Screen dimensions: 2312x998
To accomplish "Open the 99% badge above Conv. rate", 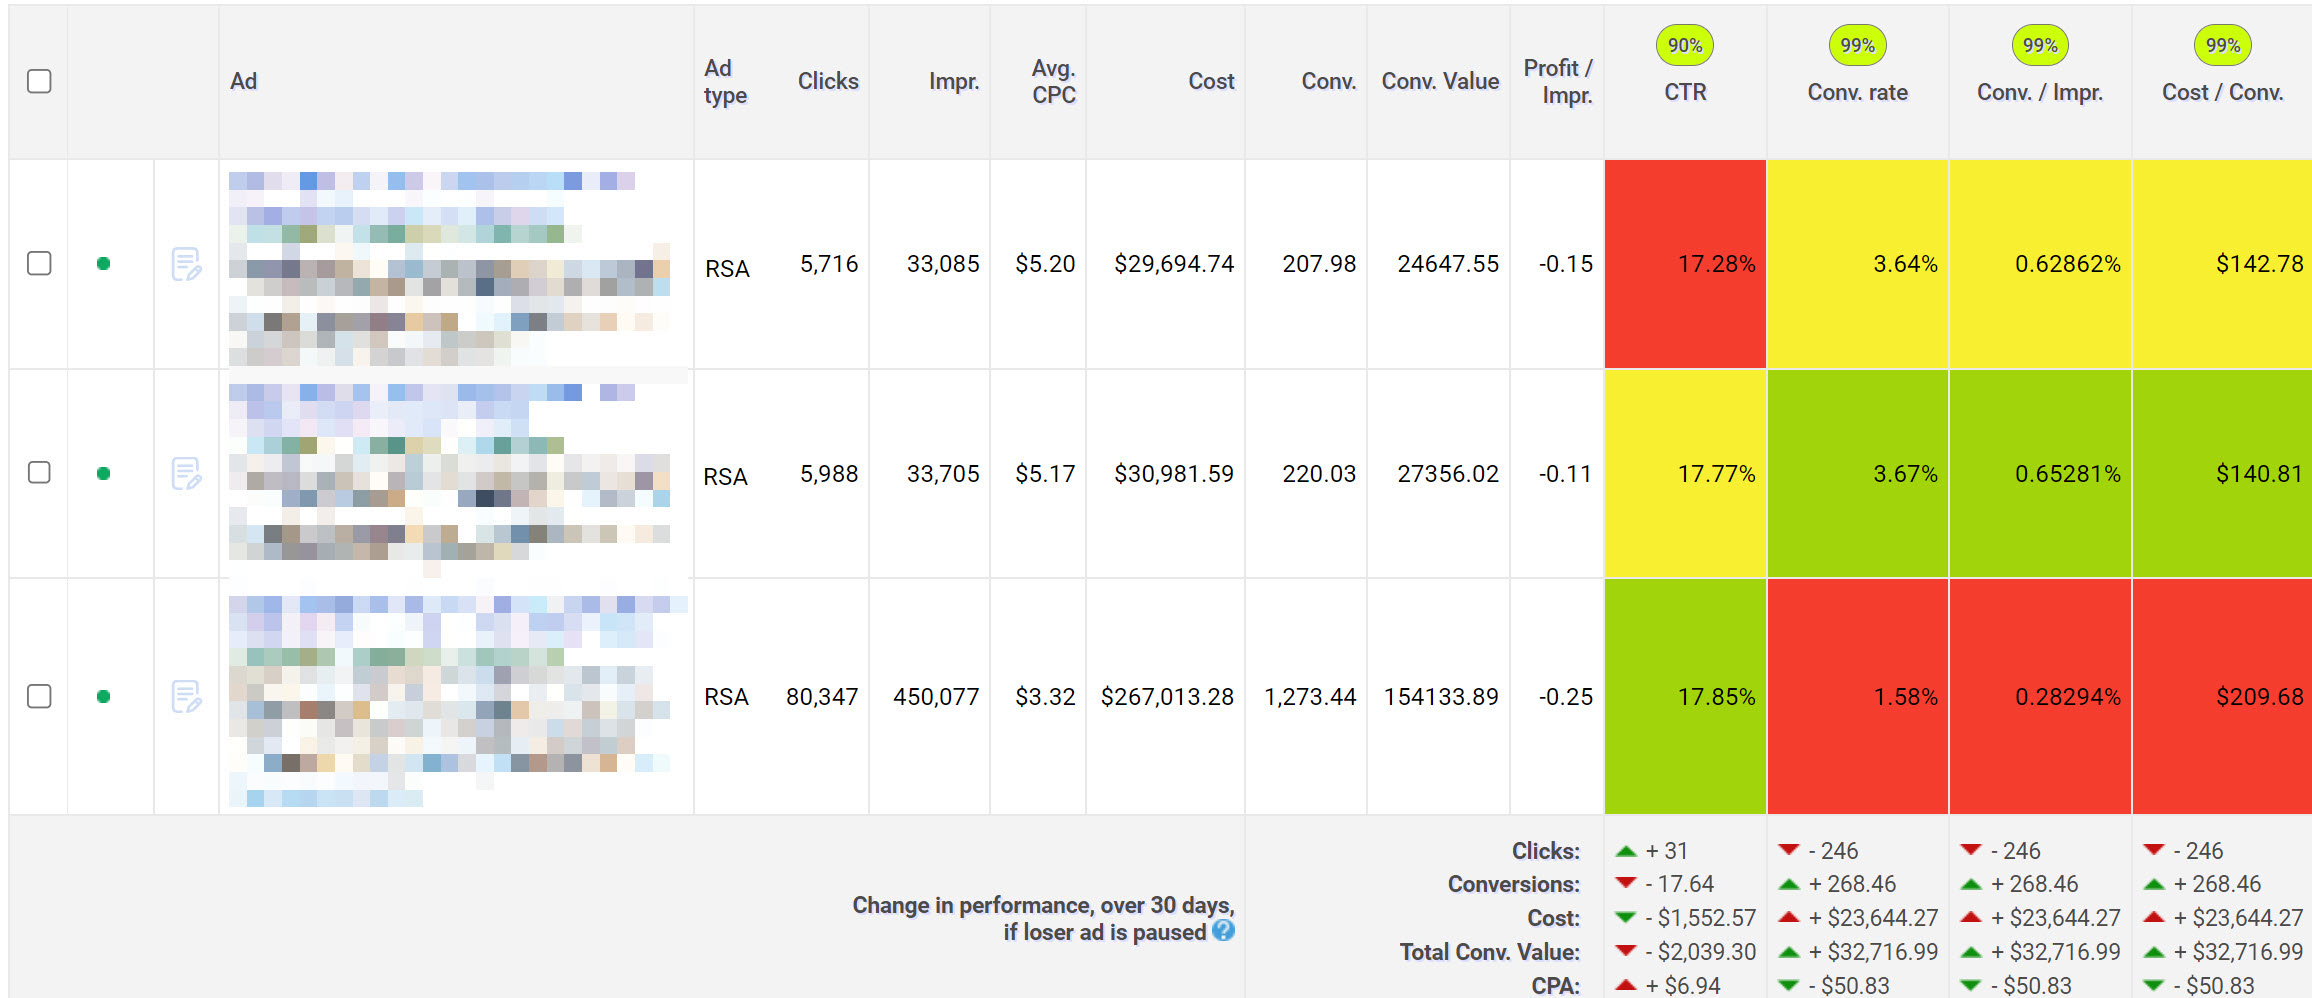I will coord(1857,46).
